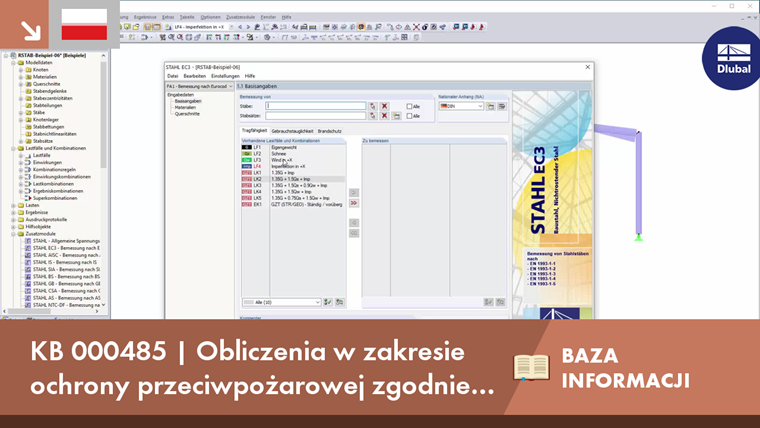Click Polish flag icon

pos(84,24)
